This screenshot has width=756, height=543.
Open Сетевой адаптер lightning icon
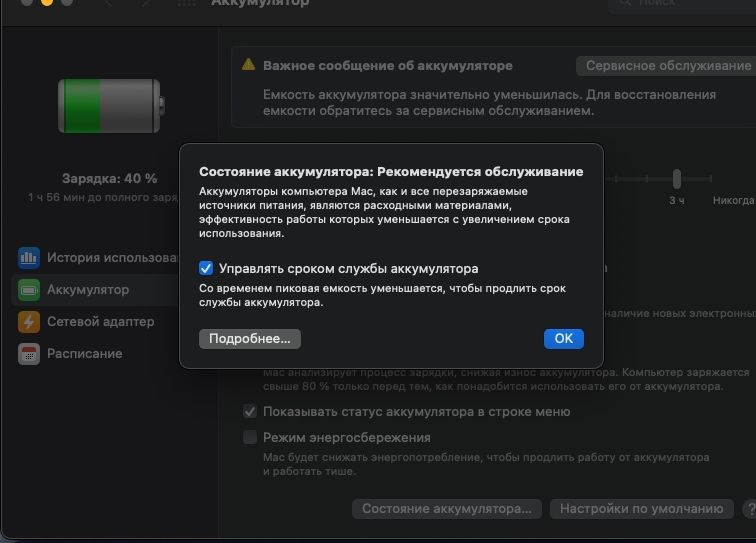[29, 322]
